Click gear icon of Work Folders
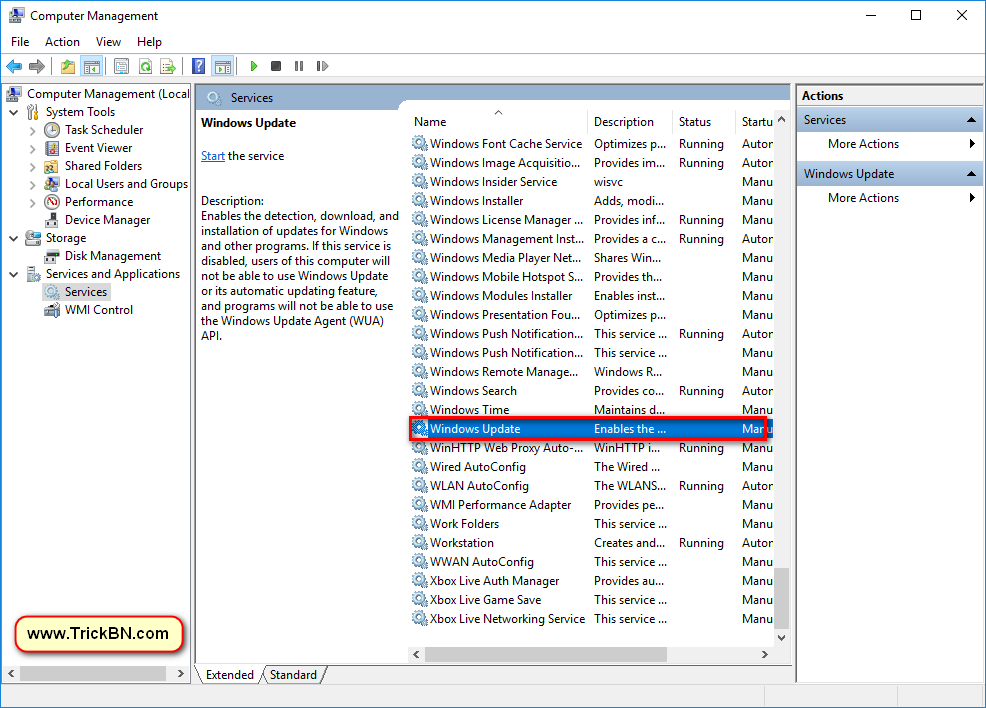 pyautogui.click(x=419, y=523)
